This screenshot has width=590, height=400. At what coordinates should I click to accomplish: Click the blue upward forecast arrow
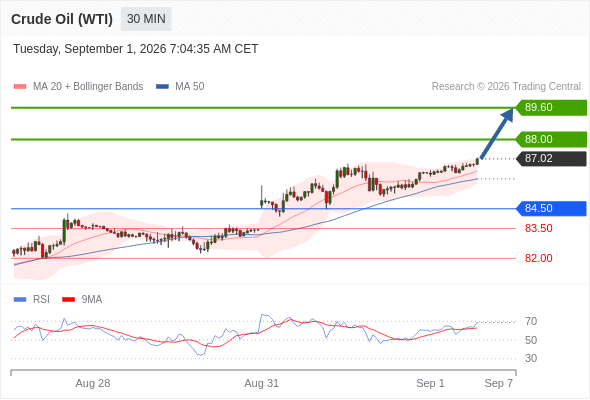497,134
